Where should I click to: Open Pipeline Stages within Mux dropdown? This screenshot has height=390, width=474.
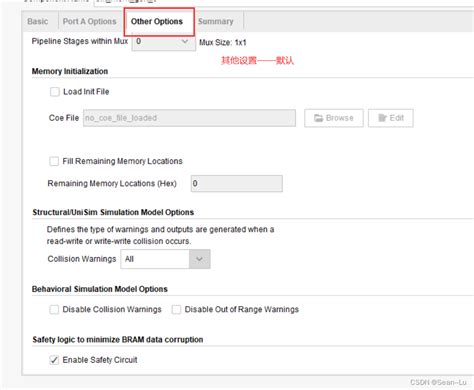164,42
